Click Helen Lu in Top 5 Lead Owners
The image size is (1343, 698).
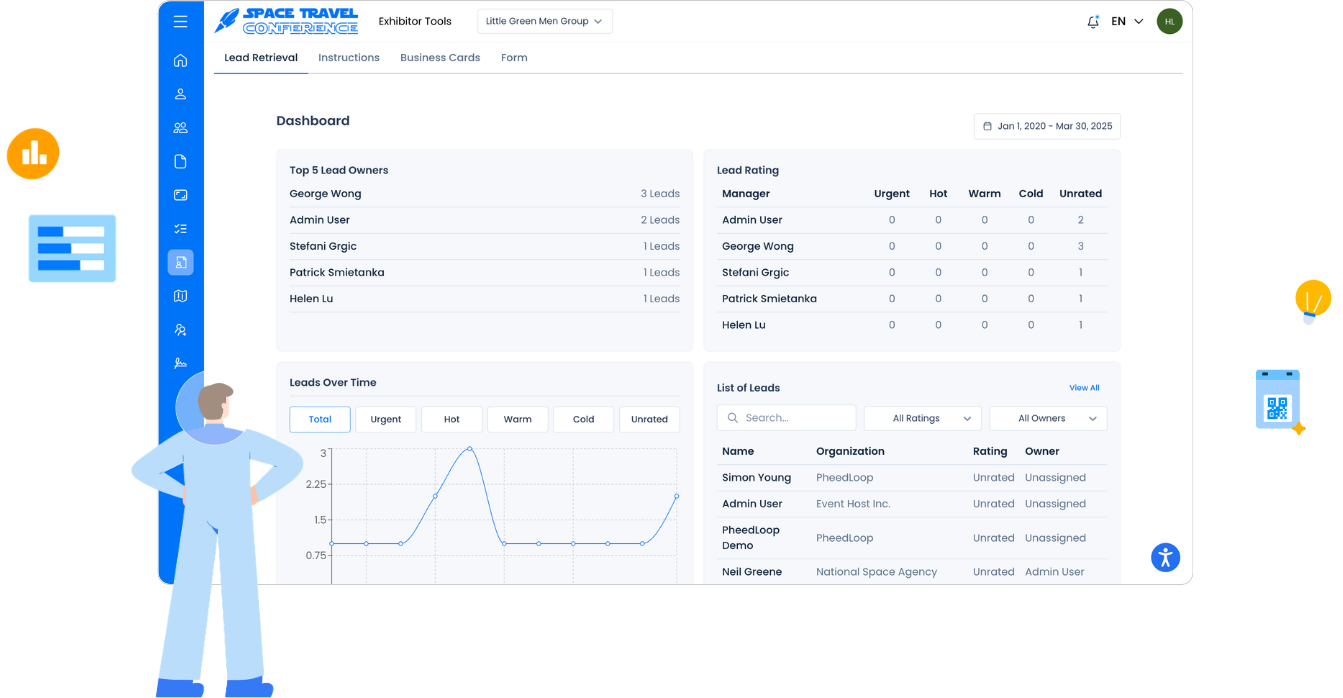311,299
